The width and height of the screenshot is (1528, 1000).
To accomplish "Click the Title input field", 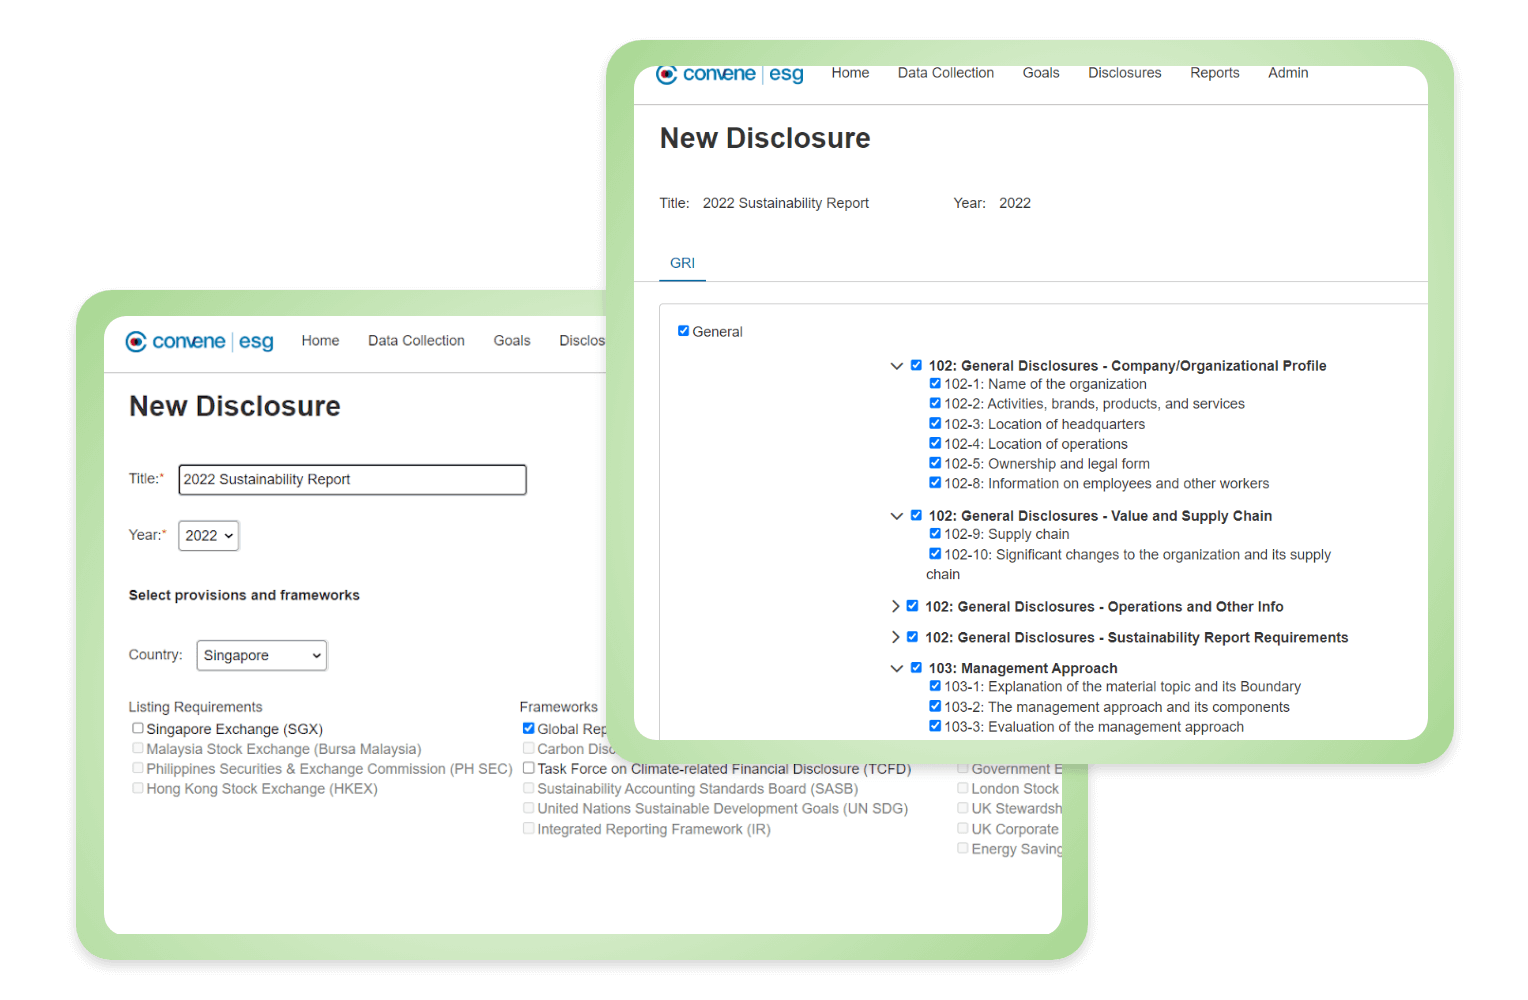I will (x=352, y=480).
